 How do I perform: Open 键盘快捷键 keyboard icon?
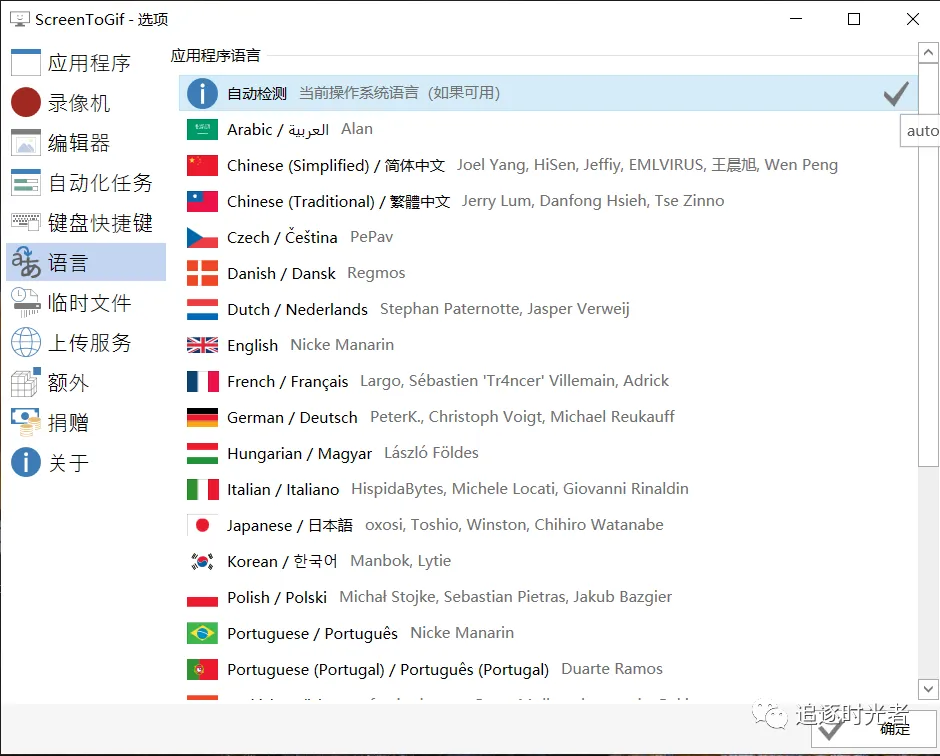tap(26, 222)
